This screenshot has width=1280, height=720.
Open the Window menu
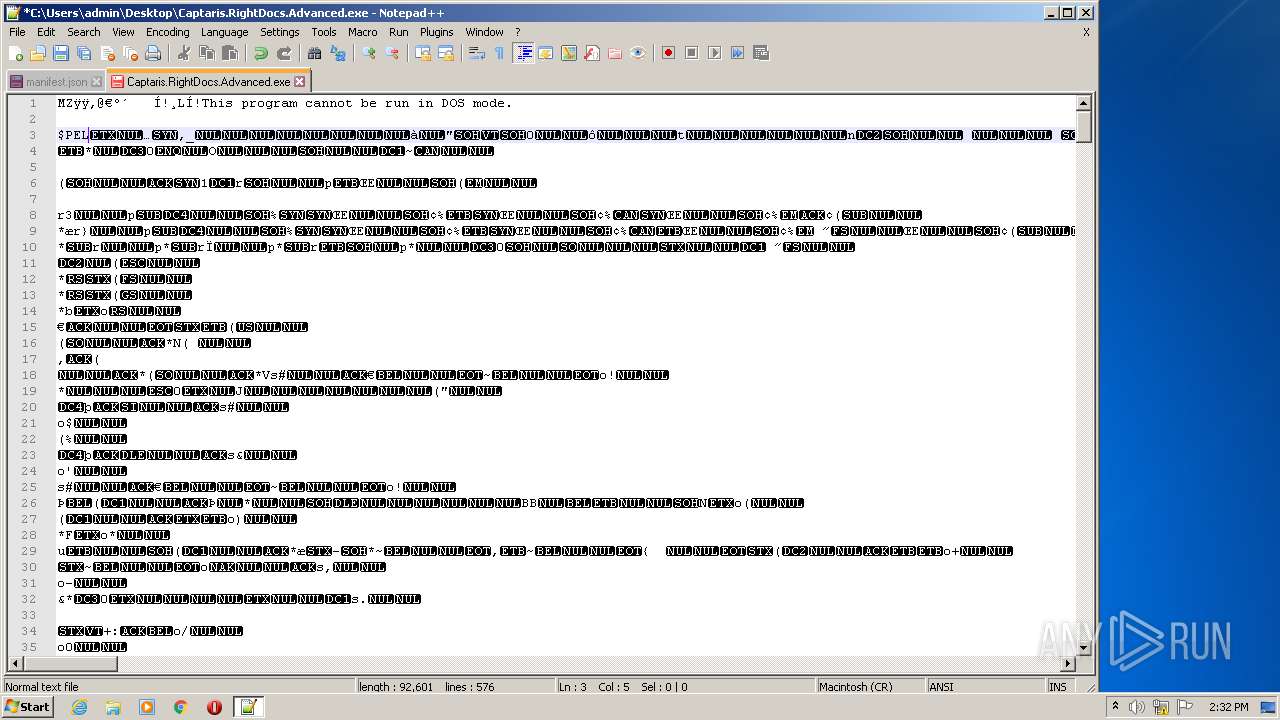coord(484,32)
